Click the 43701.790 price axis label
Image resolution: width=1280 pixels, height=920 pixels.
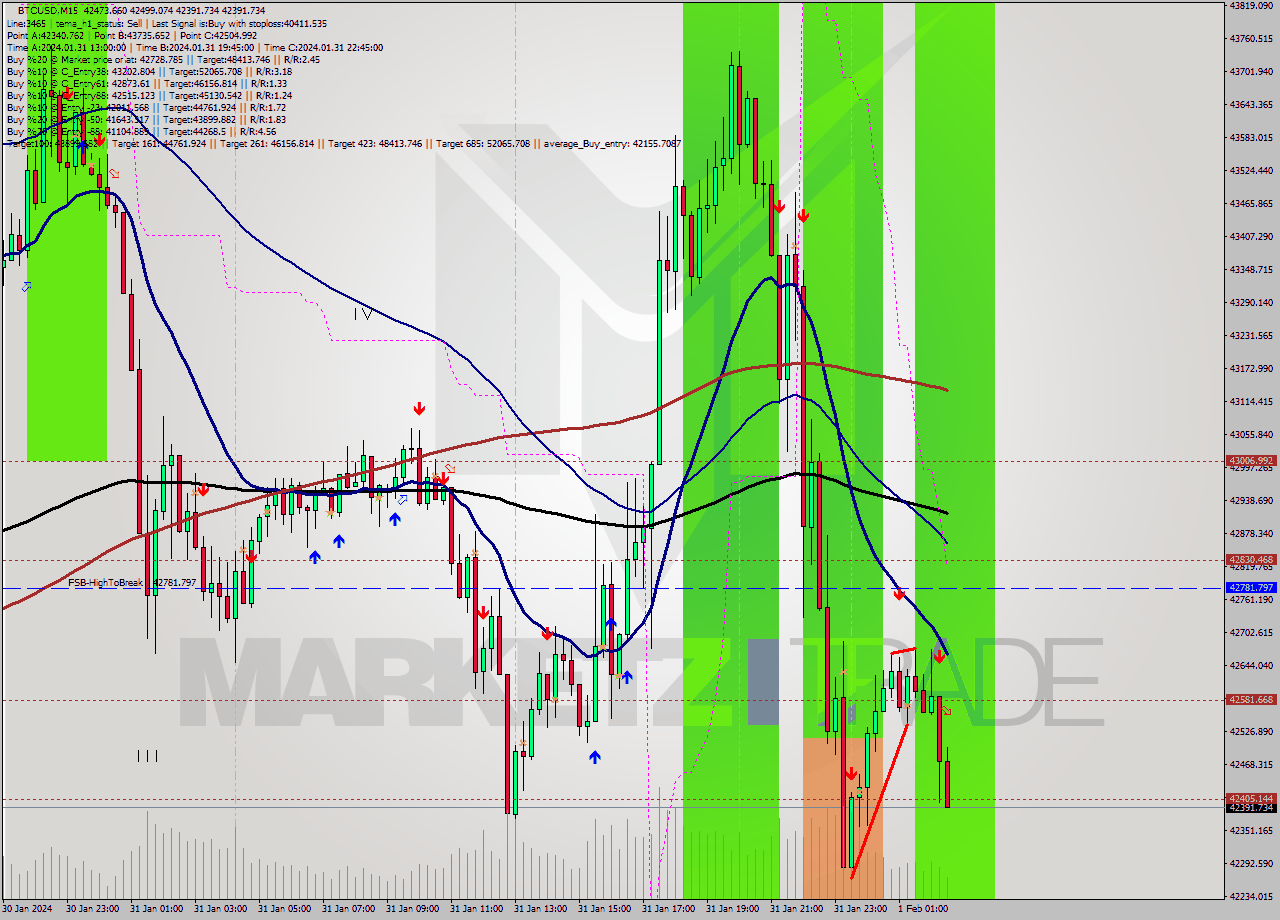tap(1251, 71)
